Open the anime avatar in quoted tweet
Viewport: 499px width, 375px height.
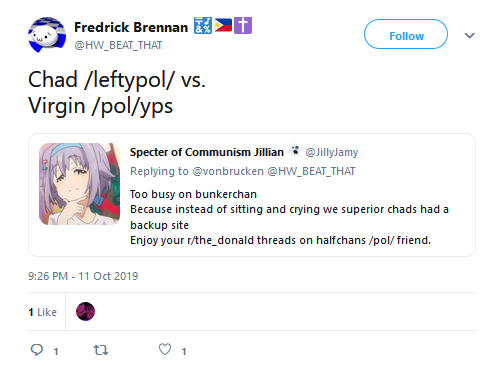coord(79,184)
